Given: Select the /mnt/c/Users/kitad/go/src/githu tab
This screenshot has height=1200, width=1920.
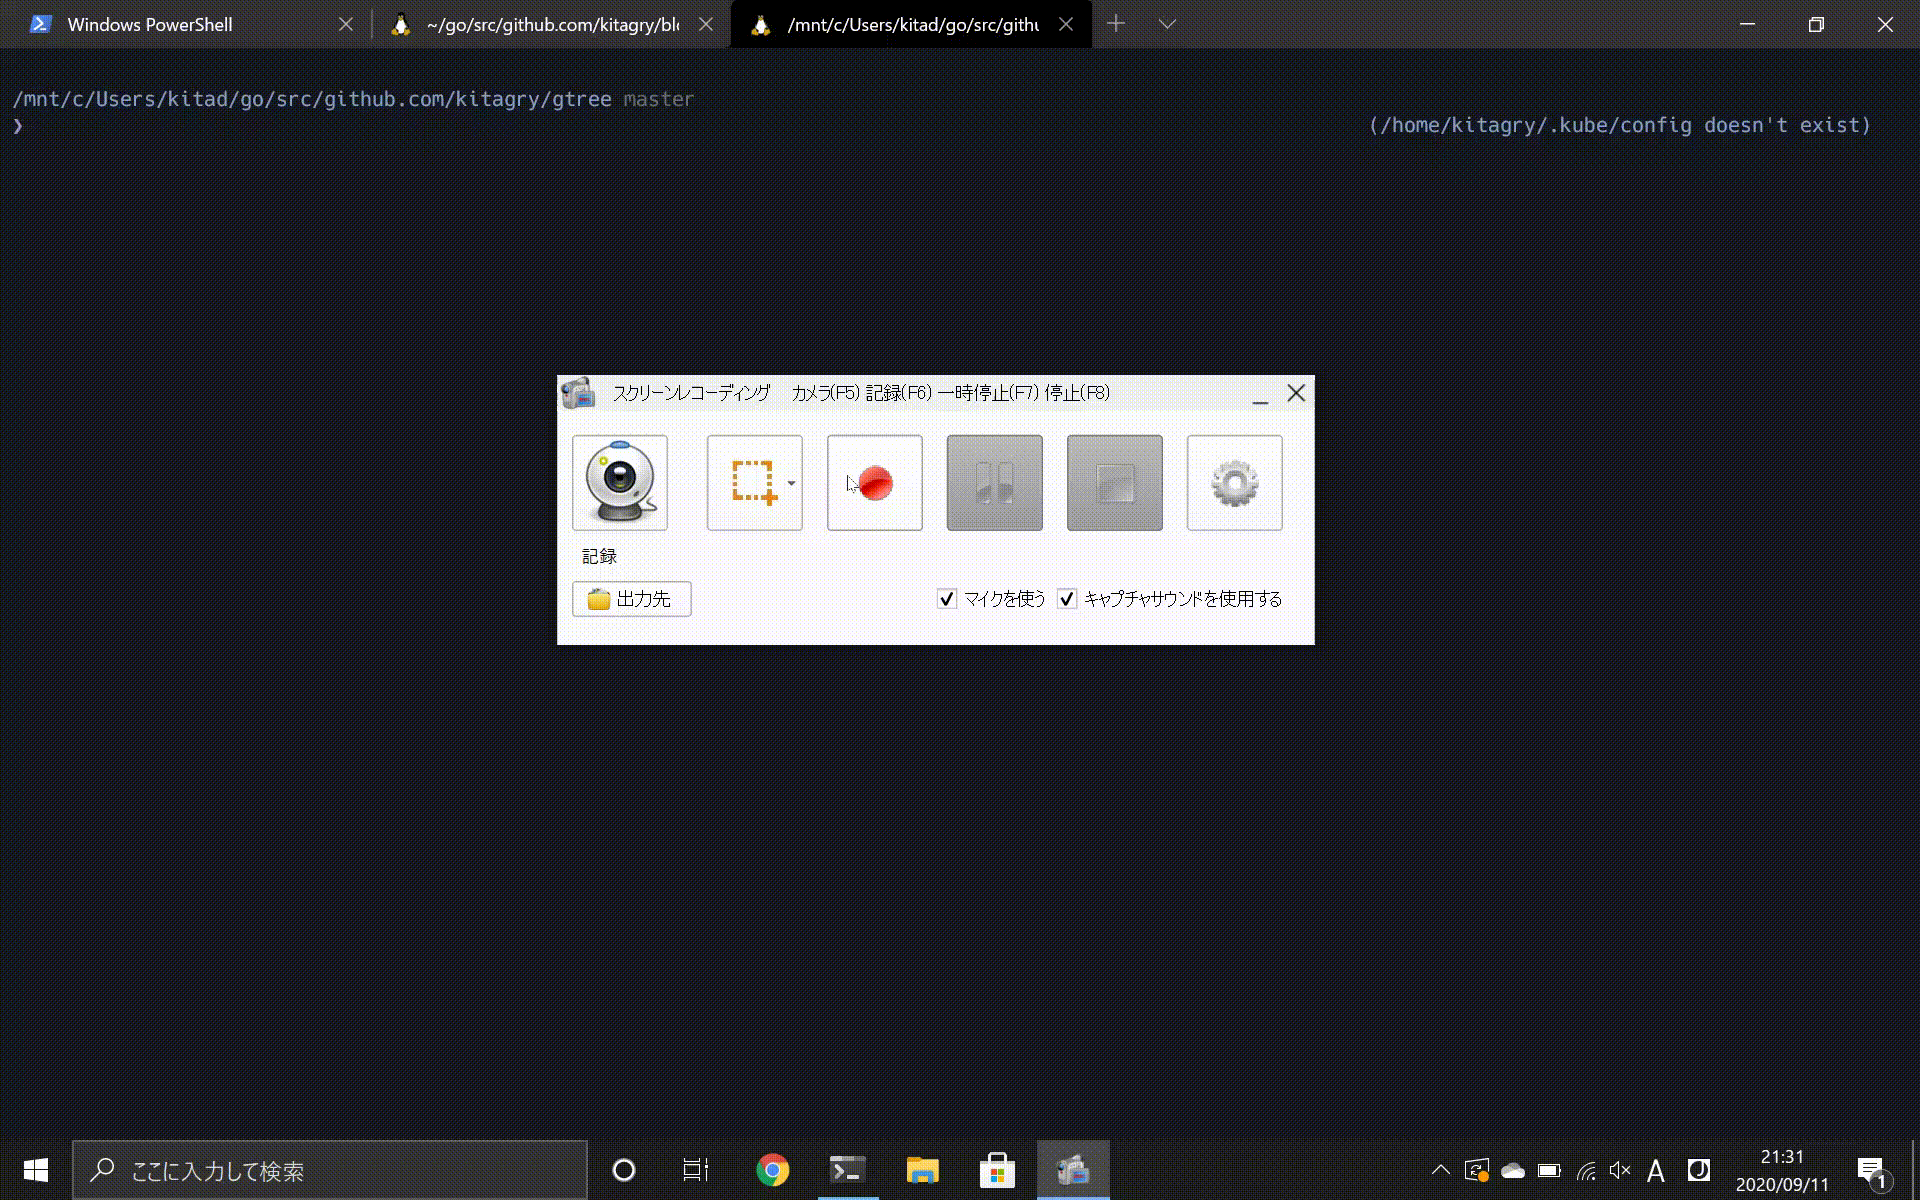Looking at the screenshot, I should point(913,25).
